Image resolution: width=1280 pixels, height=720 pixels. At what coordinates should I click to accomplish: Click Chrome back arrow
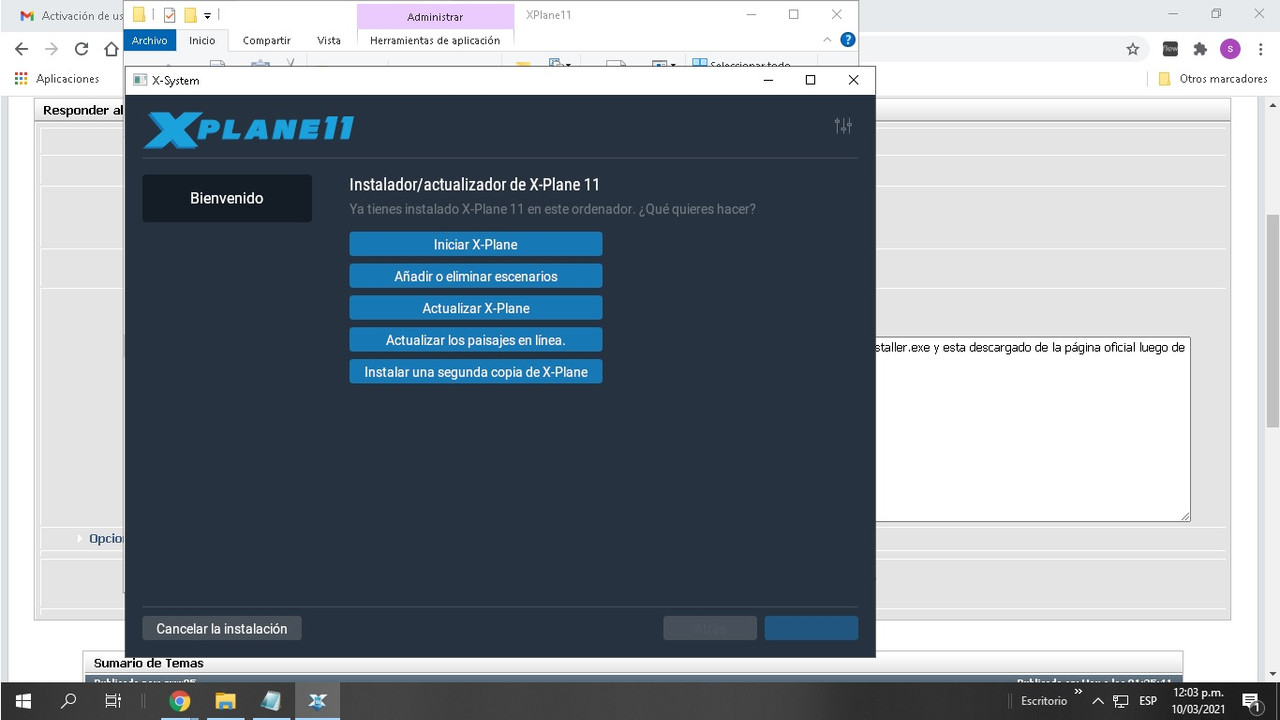click(22, 49)
